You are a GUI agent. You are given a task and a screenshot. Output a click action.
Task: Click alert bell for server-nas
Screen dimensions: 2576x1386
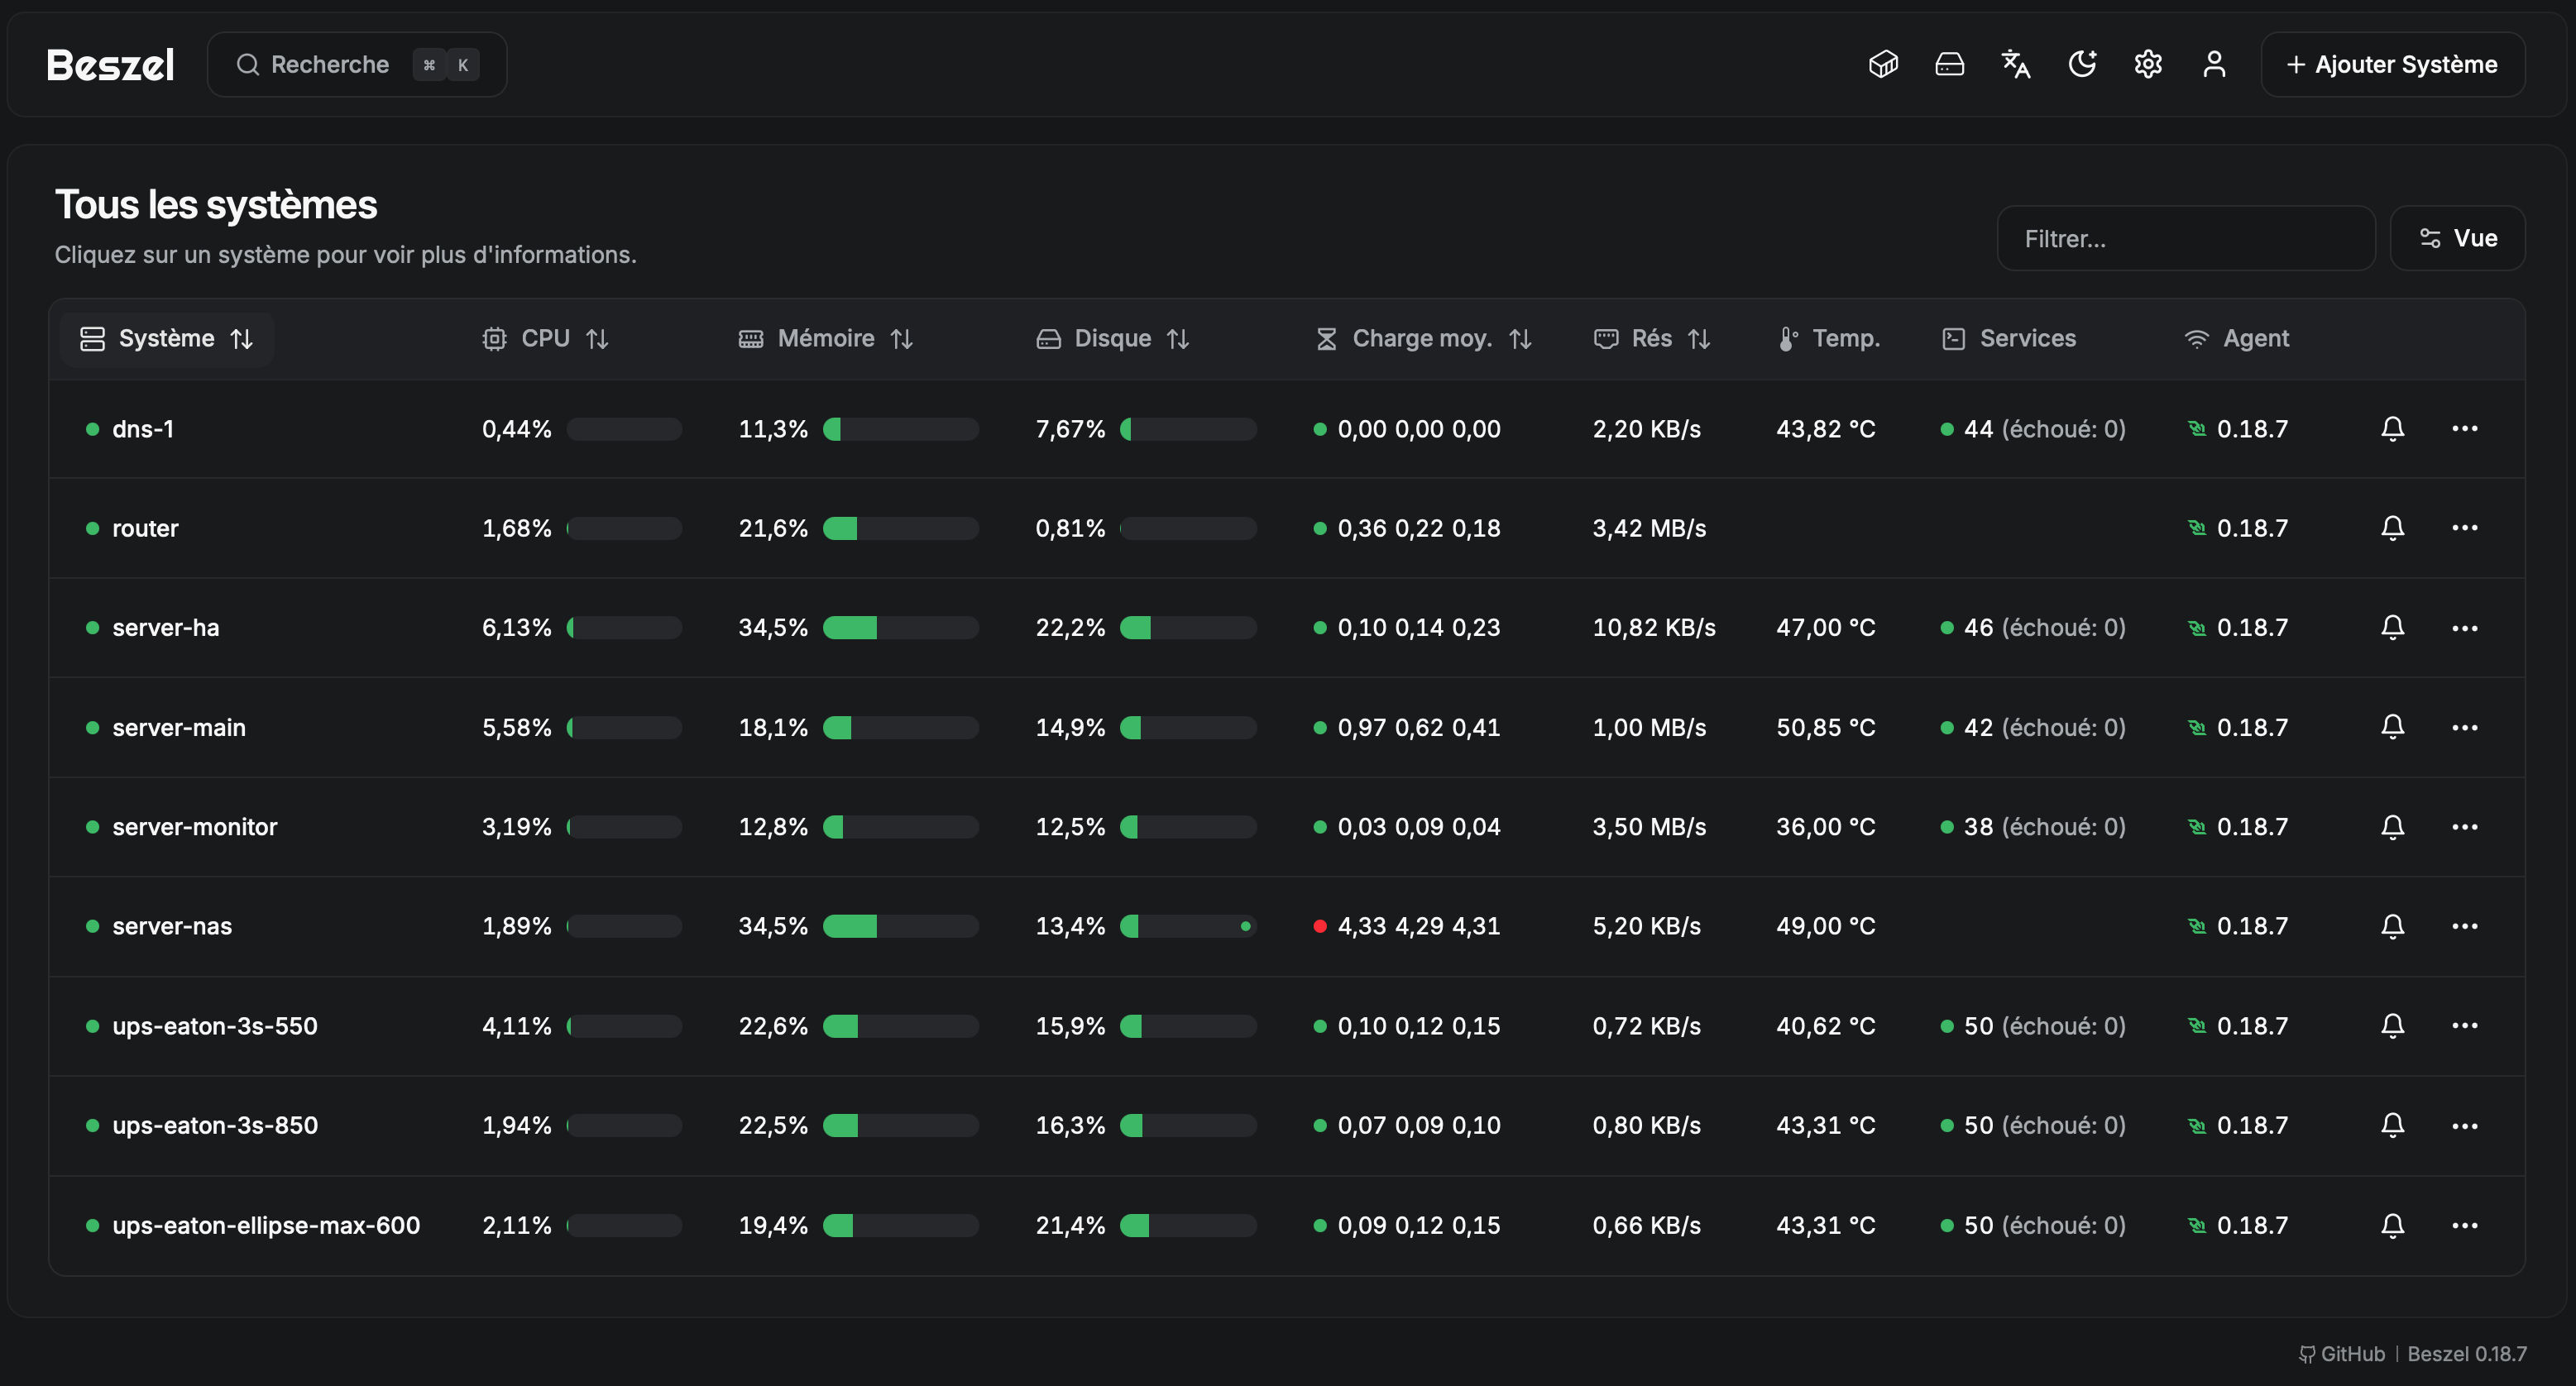(x=2392, y=926)
